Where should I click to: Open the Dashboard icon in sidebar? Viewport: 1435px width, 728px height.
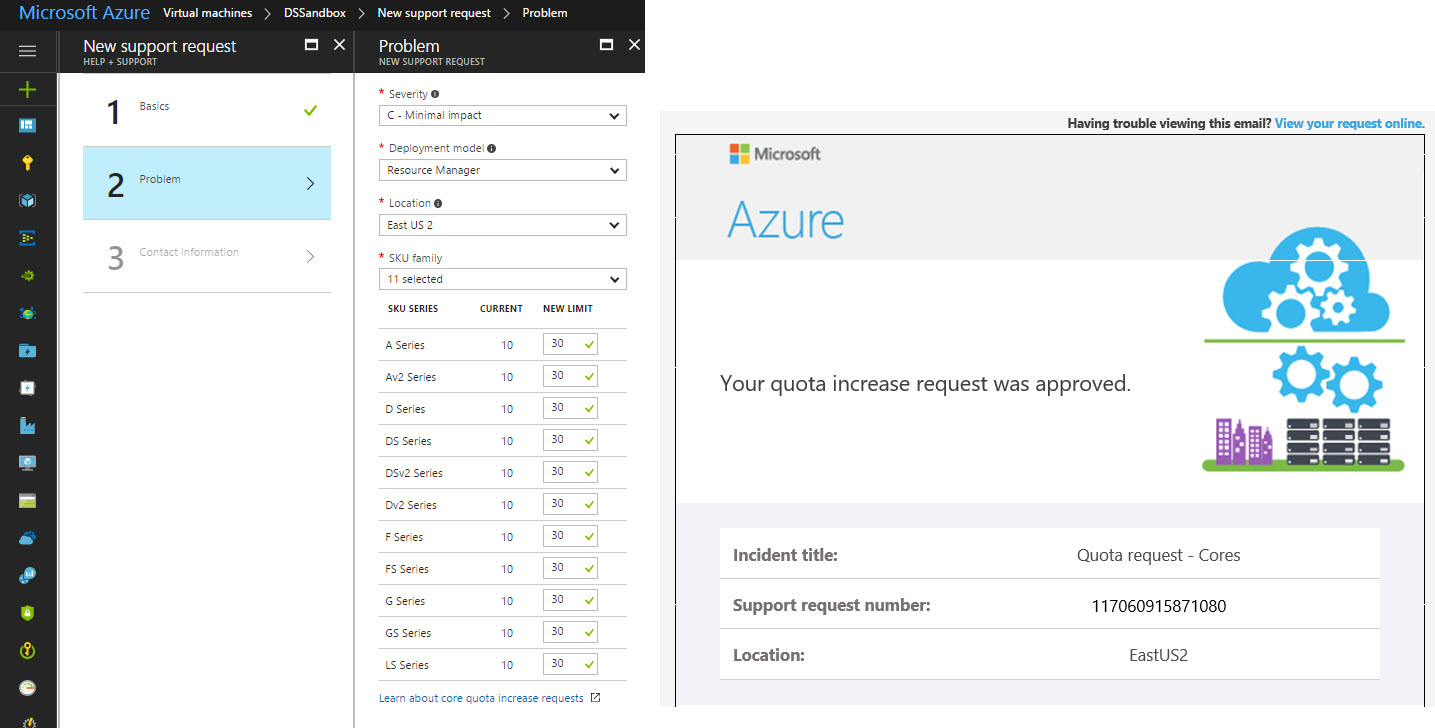click(27, 126)
